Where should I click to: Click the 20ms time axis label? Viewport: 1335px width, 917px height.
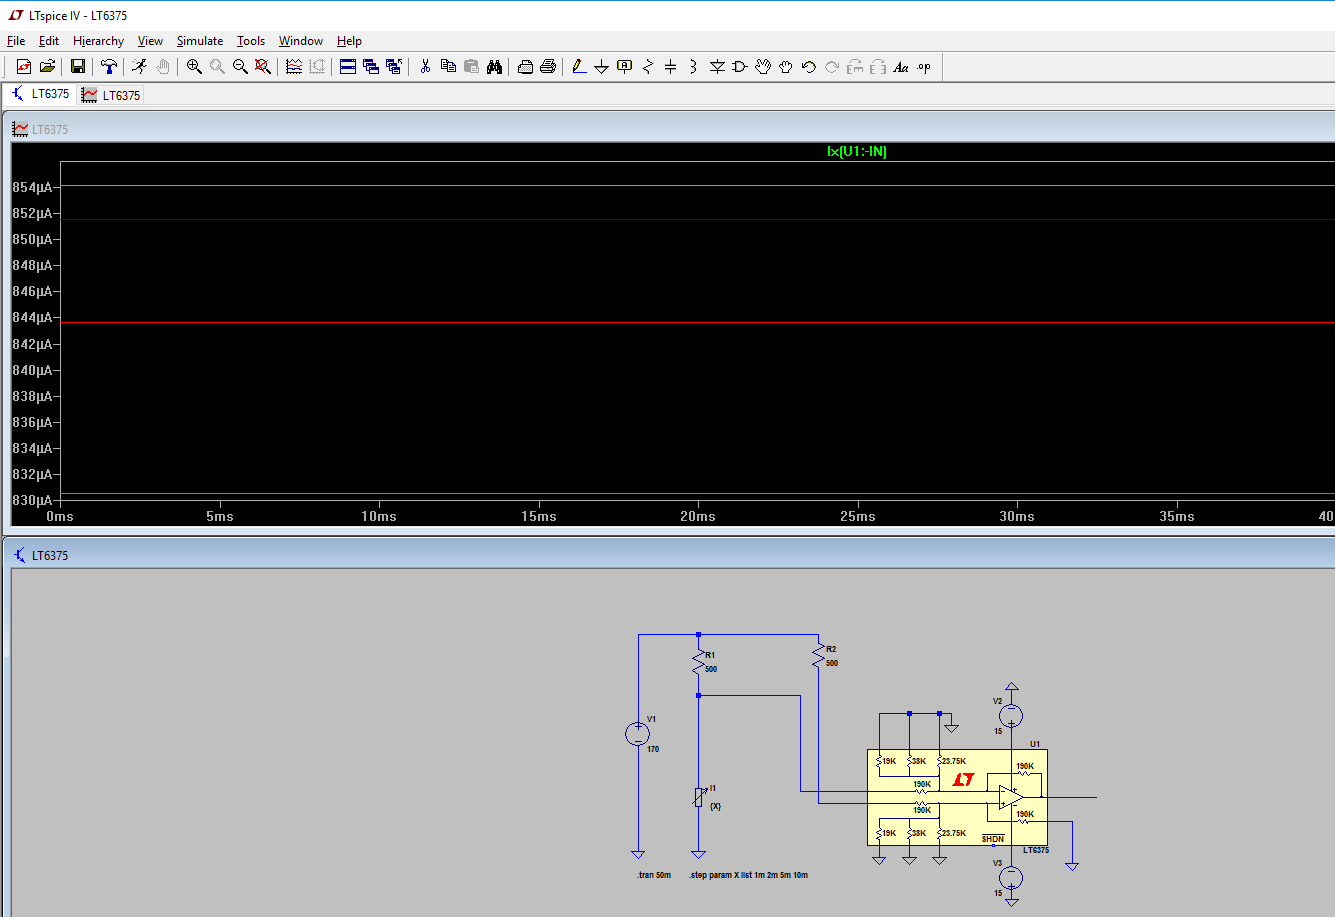coord(698,517)
